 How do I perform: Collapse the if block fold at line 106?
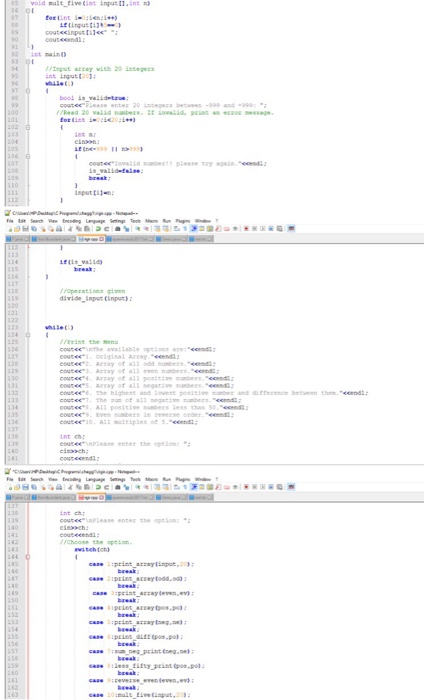coord(28,156)
